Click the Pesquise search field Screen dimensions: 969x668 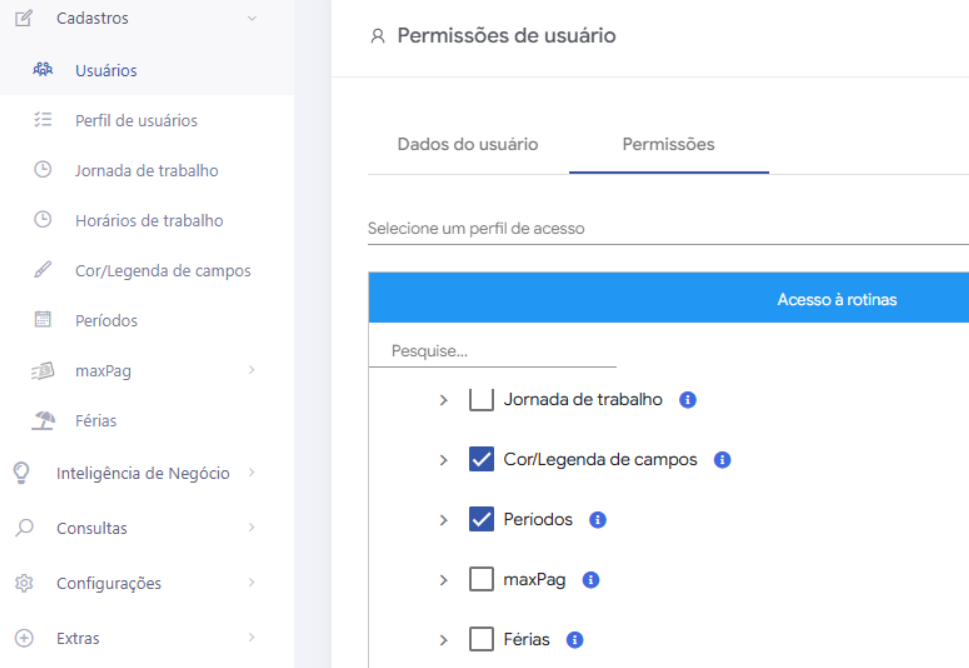coord(492,351)
